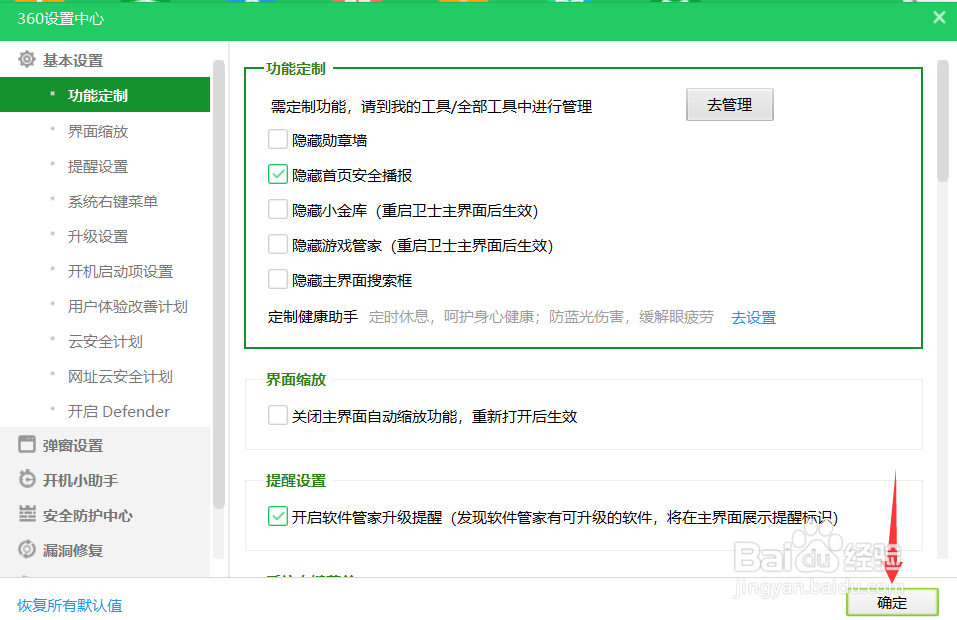Close the 360设置中心 window
The height and width of the screenshot is (620, 957).
[939, 18]
